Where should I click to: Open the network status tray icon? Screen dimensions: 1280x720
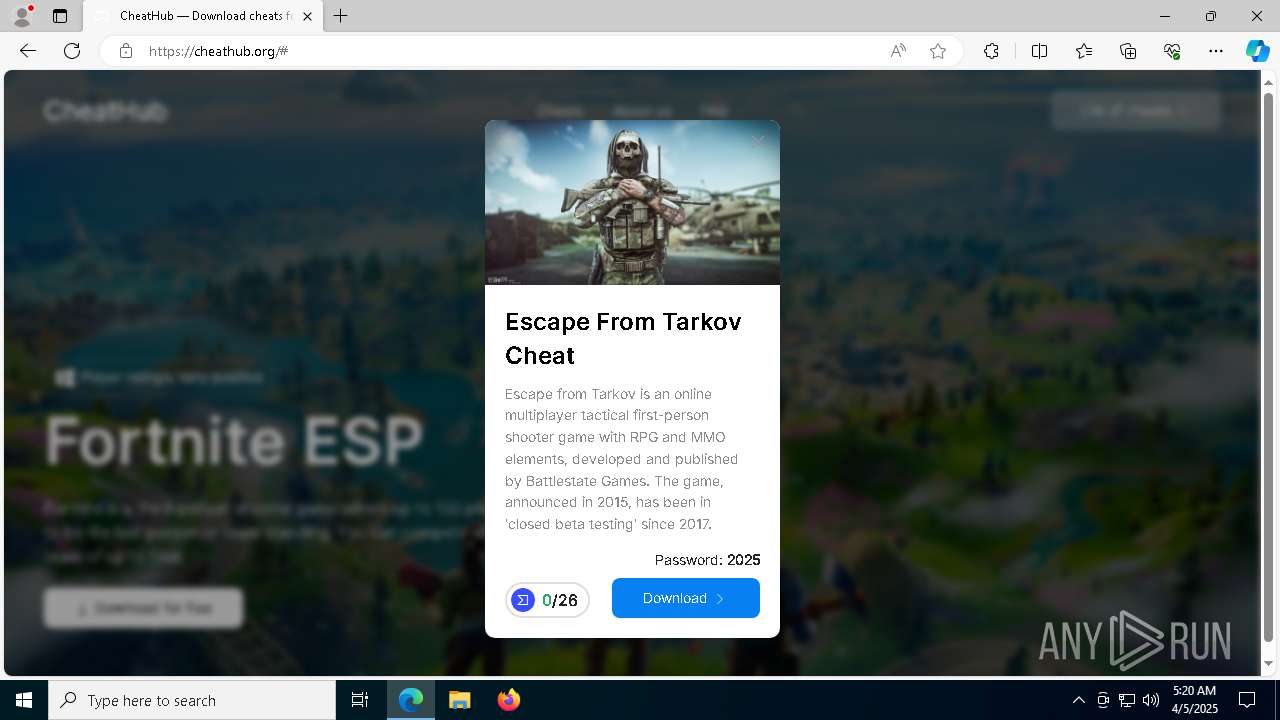click(1127, 700)
